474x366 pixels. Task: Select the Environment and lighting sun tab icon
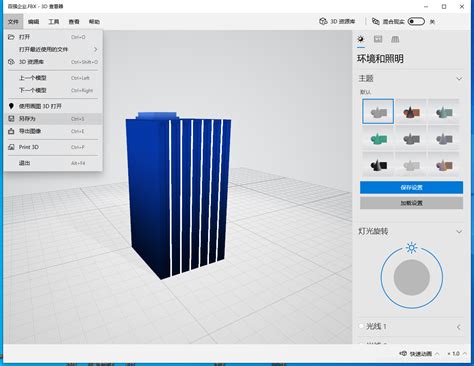pyautogui.click(x=361, y=39)
